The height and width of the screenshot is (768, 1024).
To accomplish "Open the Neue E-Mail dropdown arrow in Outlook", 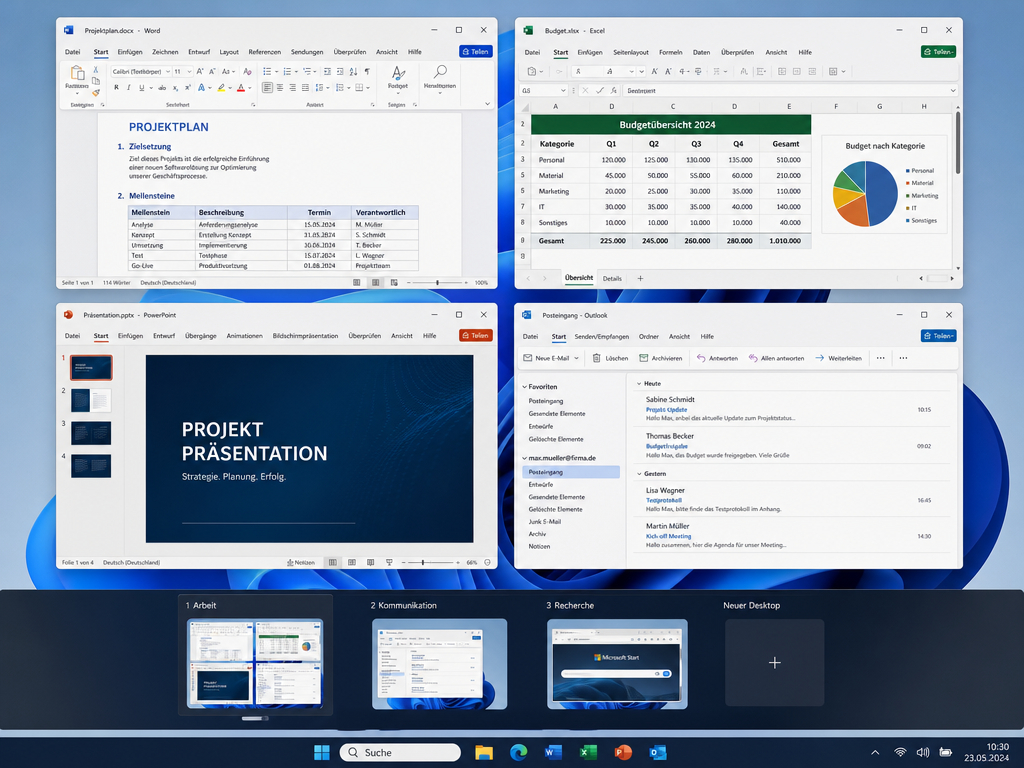I will [576, 358].
